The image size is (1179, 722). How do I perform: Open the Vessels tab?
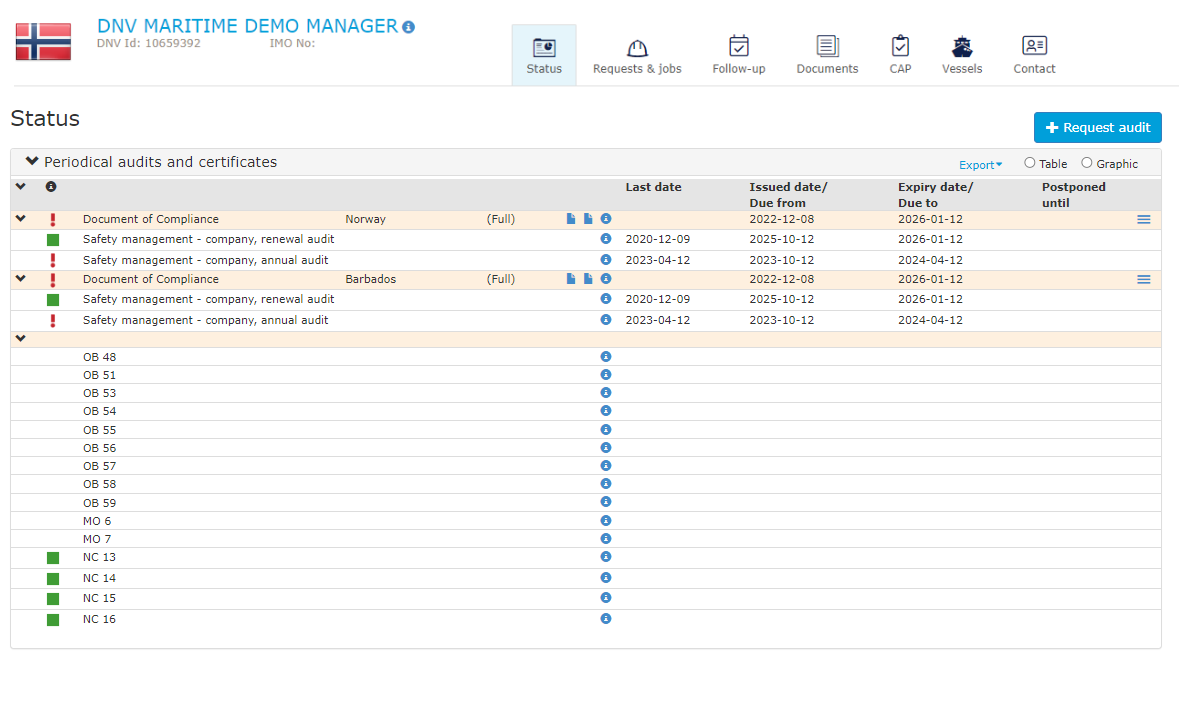(961, 56)
